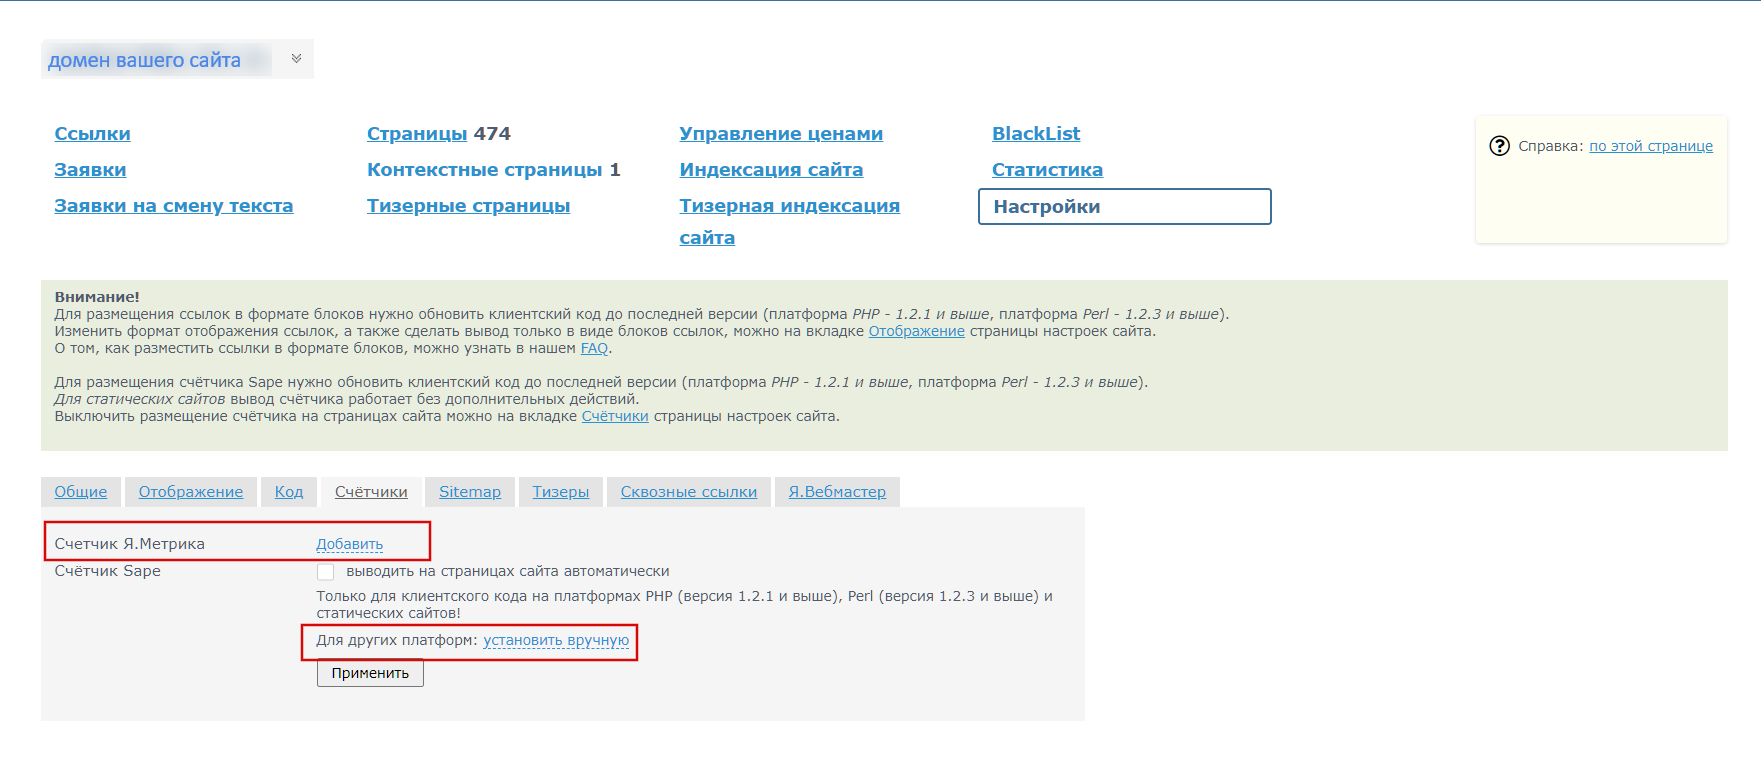Expand the site domain dropdown chevron
The image size is (1761, 760).
point(296,59)
